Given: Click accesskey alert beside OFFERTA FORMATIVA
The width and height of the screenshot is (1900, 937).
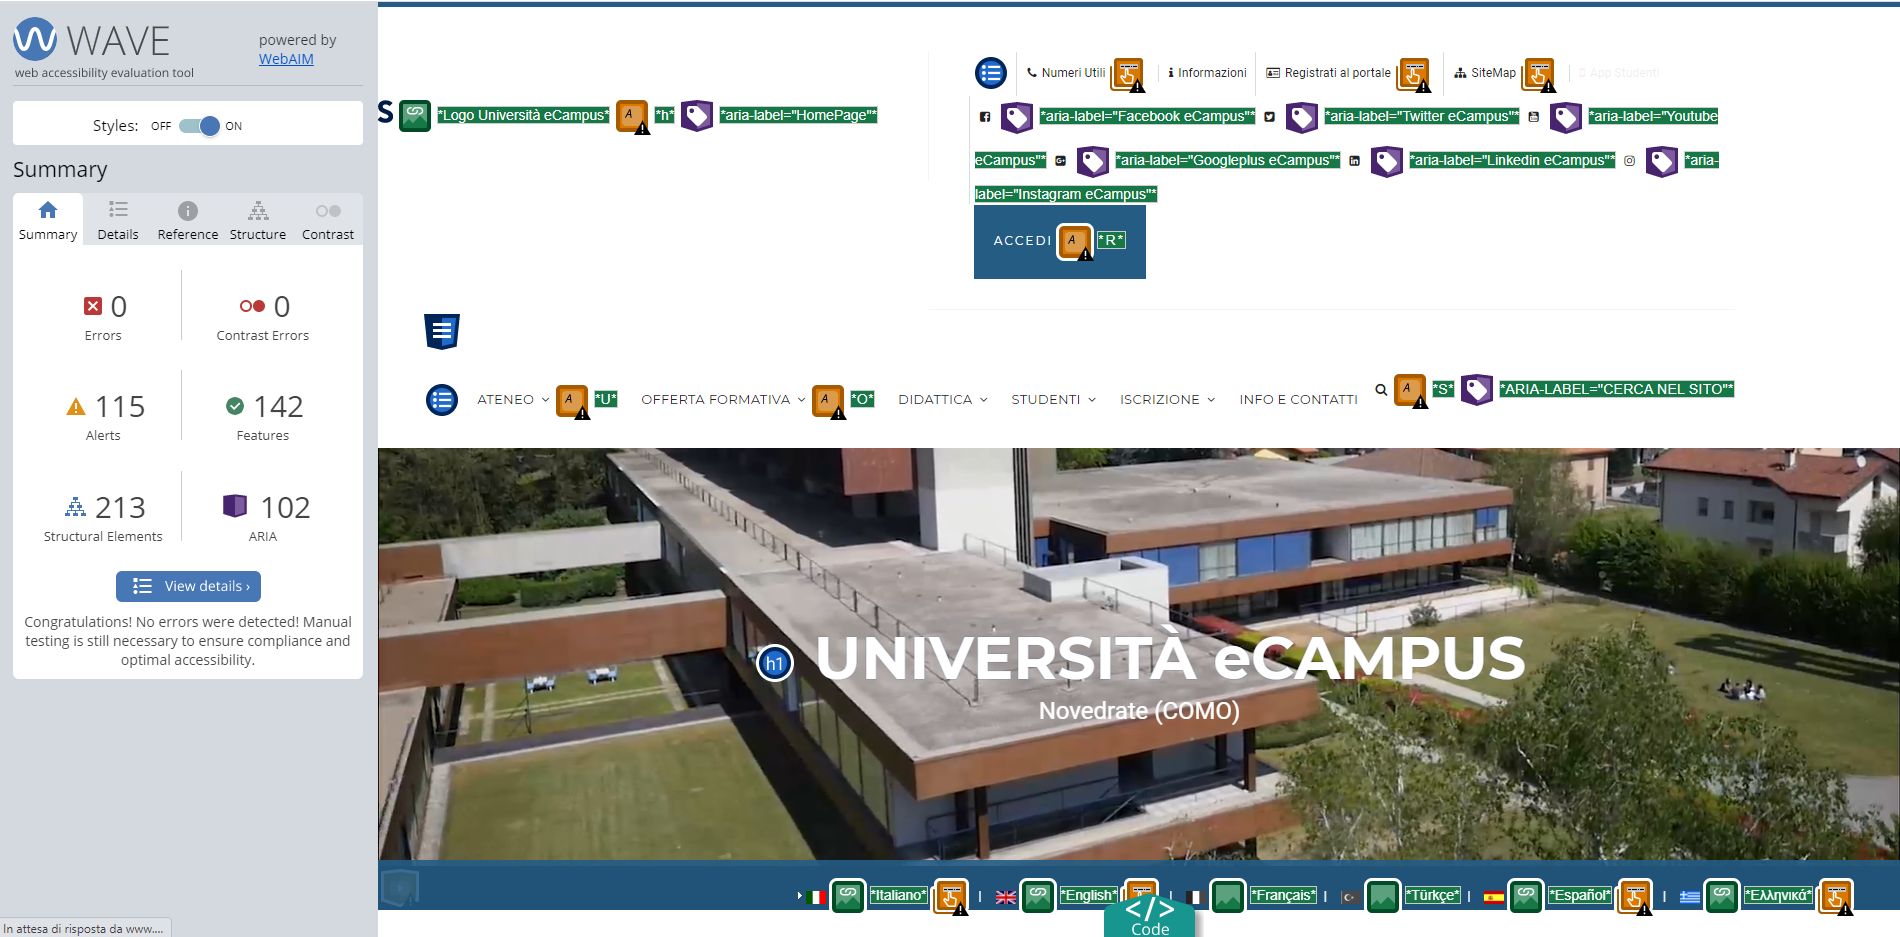Looking at the screenshot, I should (x=828, y=402).
